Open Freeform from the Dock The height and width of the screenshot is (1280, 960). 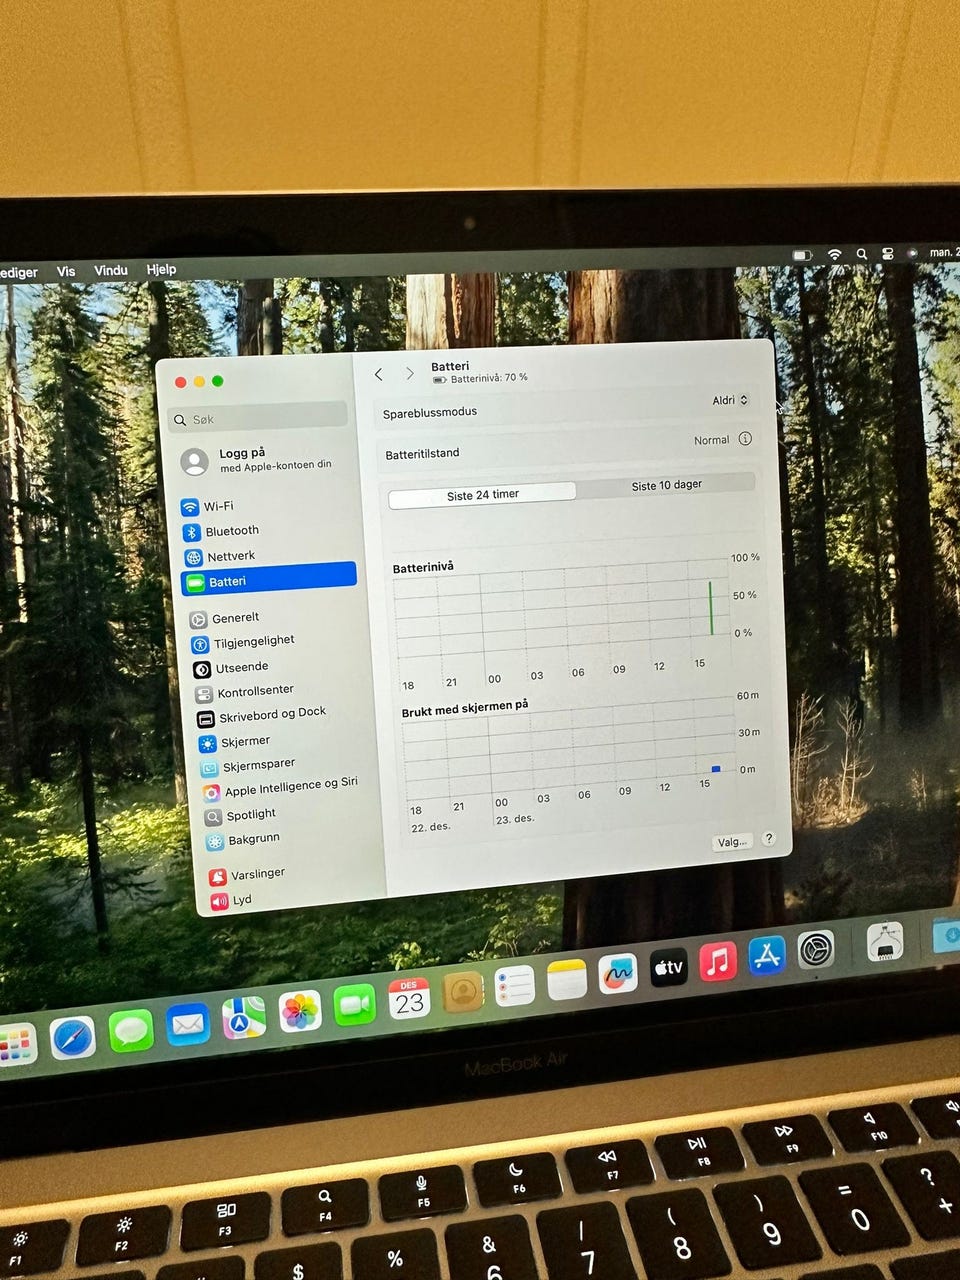[618, 973]
